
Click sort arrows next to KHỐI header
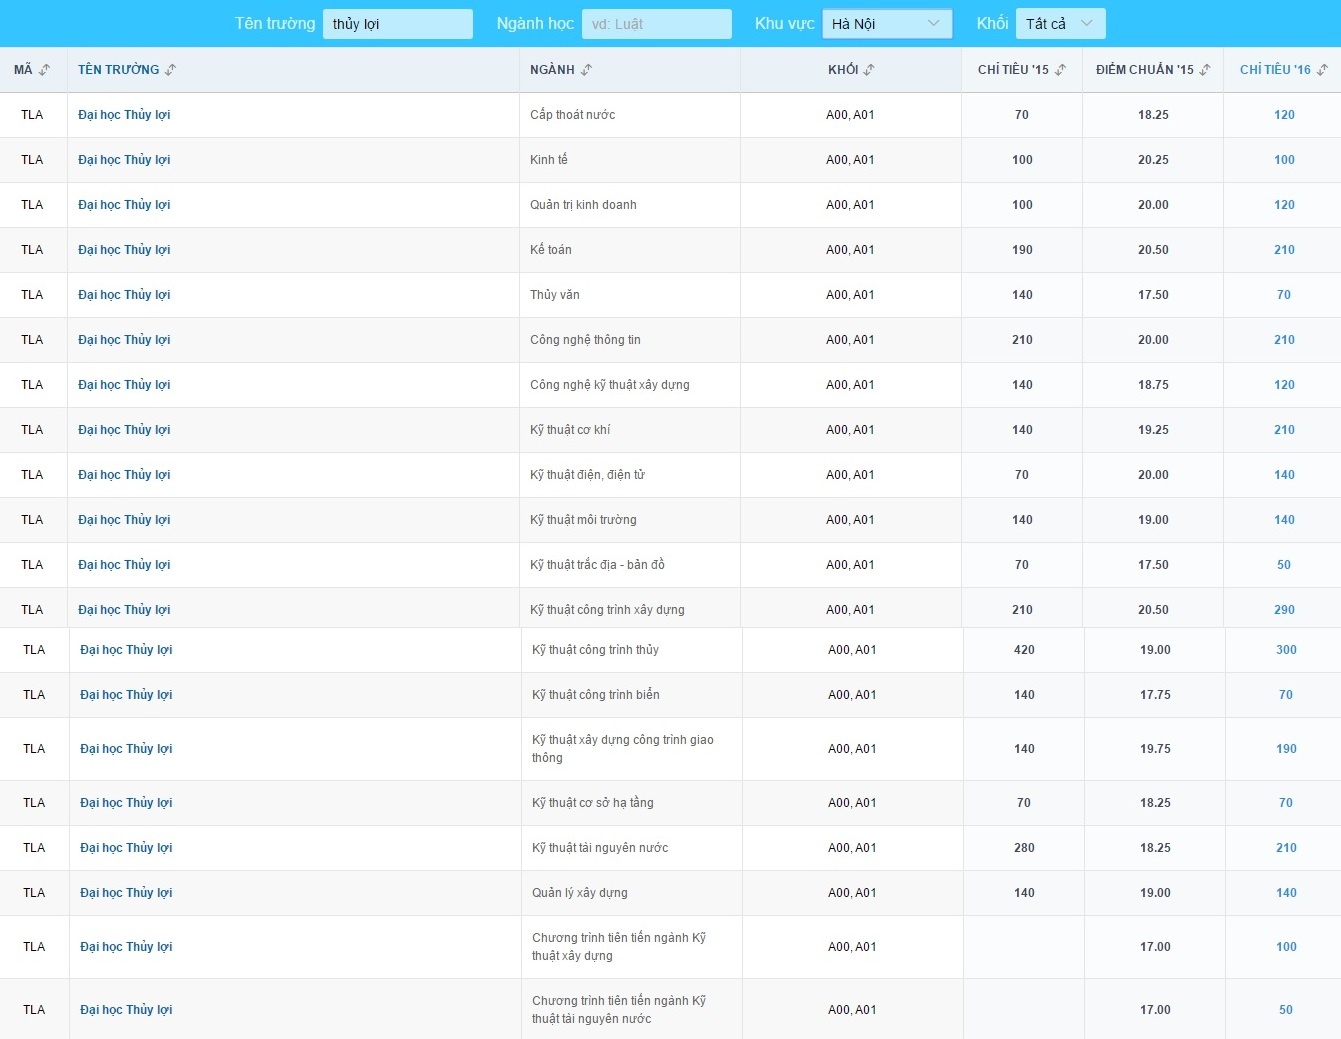point(869,70)
